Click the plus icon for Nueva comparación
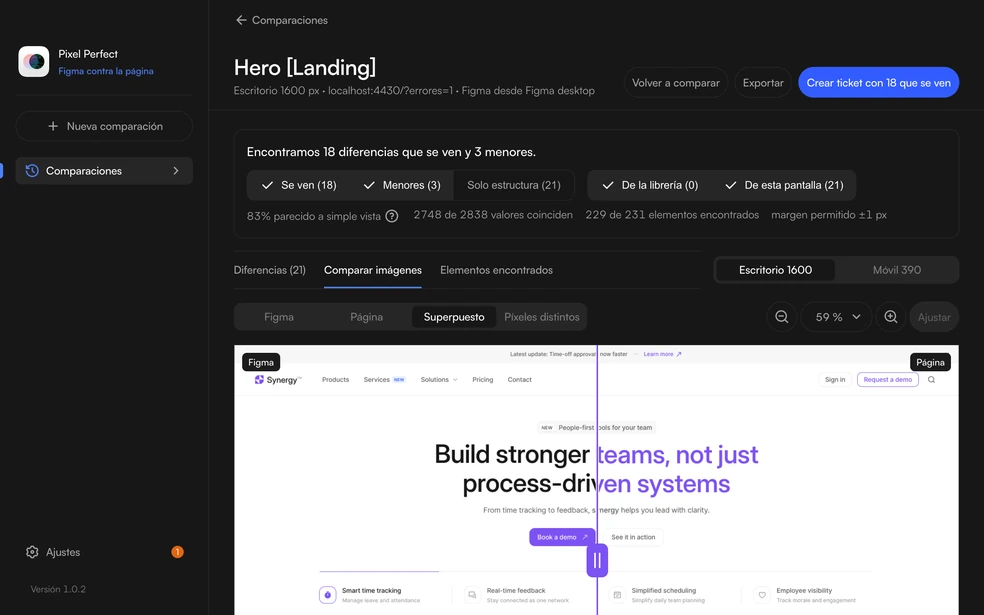Screen dimensions: 984x615 click(53, 126)
